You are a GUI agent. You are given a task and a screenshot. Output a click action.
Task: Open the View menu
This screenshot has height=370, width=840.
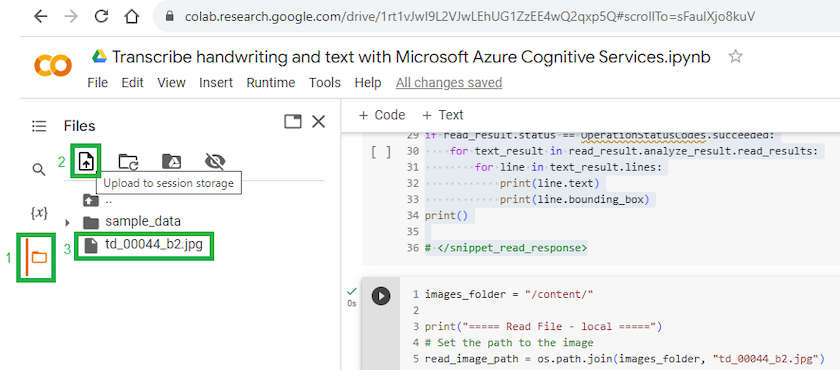[x=171, y=83]
